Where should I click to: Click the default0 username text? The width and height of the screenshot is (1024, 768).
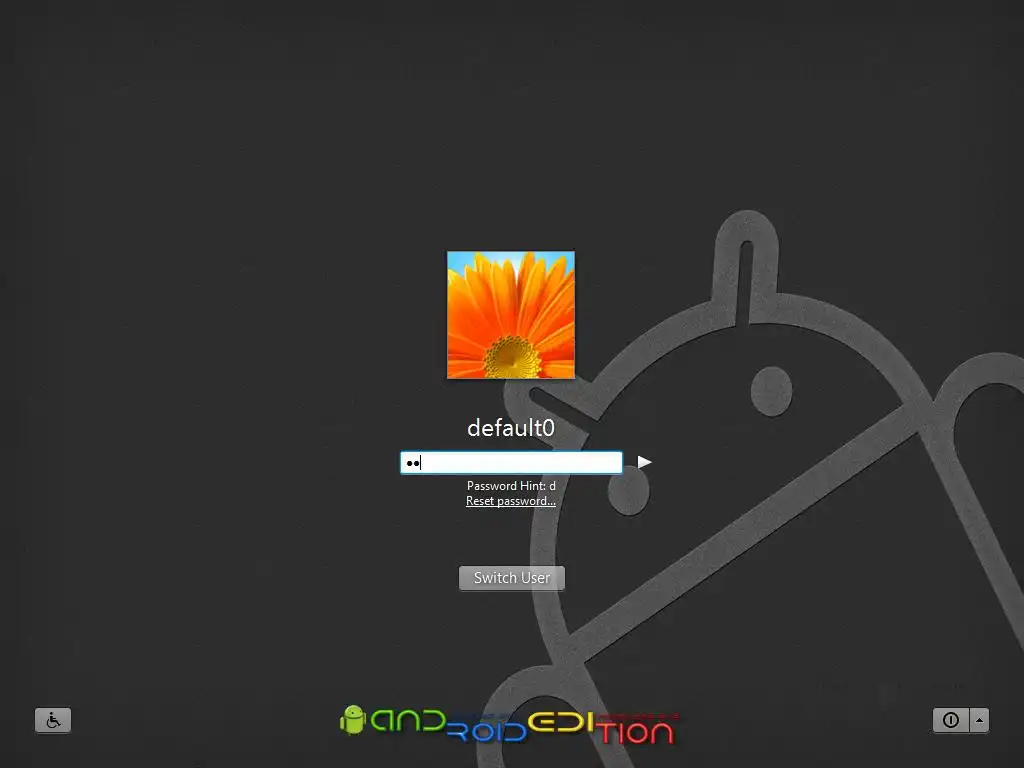click(x=511, y=428)
